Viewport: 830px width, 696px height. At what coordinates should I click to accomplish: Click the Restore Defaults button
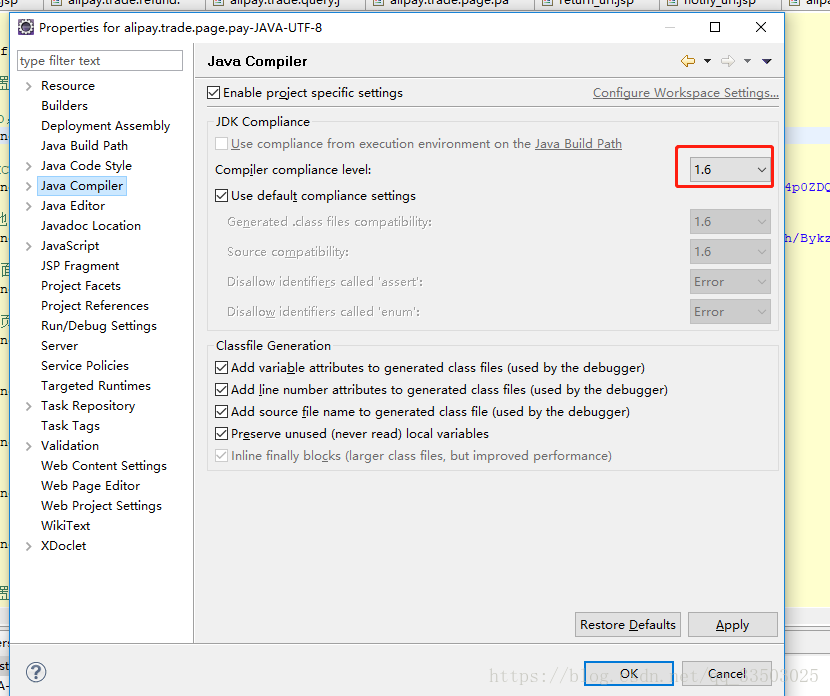click(x=628, y=625)
